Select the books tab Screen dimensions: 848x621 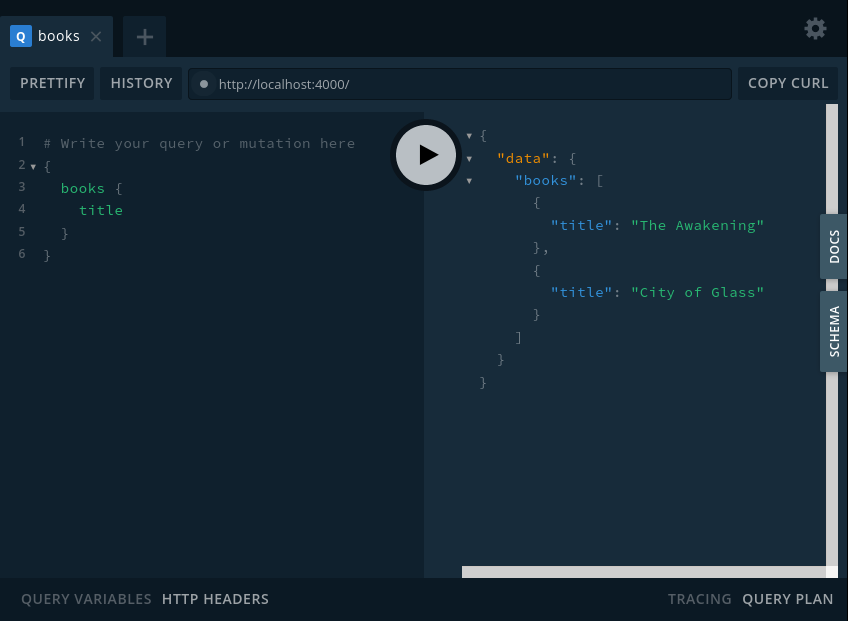coord(56,36)
